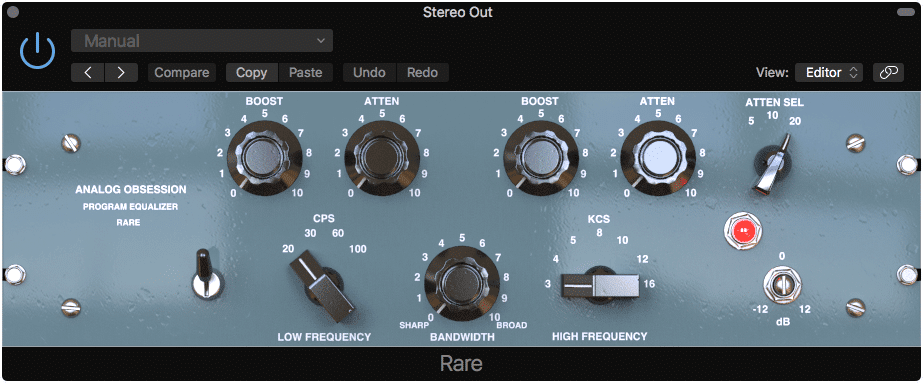923x383 pixels.
Task: Go to next preset with right arrow
Action: tap(121, 73)
